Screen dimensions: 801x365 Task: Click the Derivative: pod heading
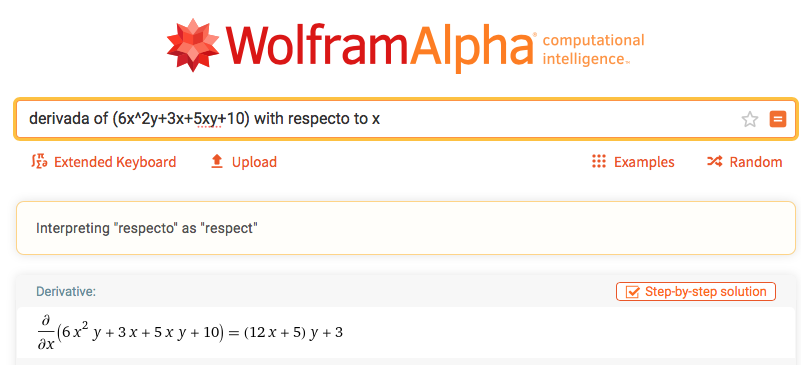[66, 292]
